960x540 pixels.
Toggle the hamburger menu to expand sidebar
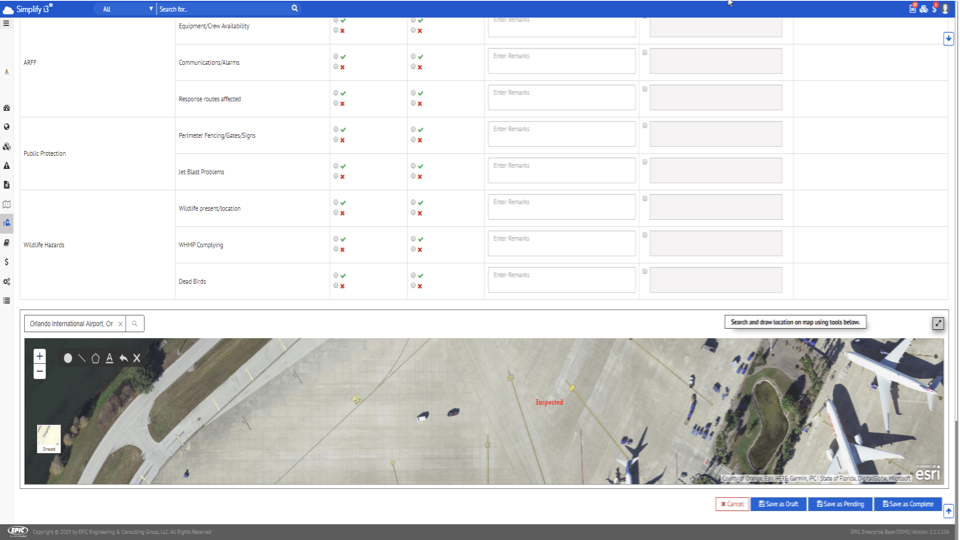click(7, 24)
